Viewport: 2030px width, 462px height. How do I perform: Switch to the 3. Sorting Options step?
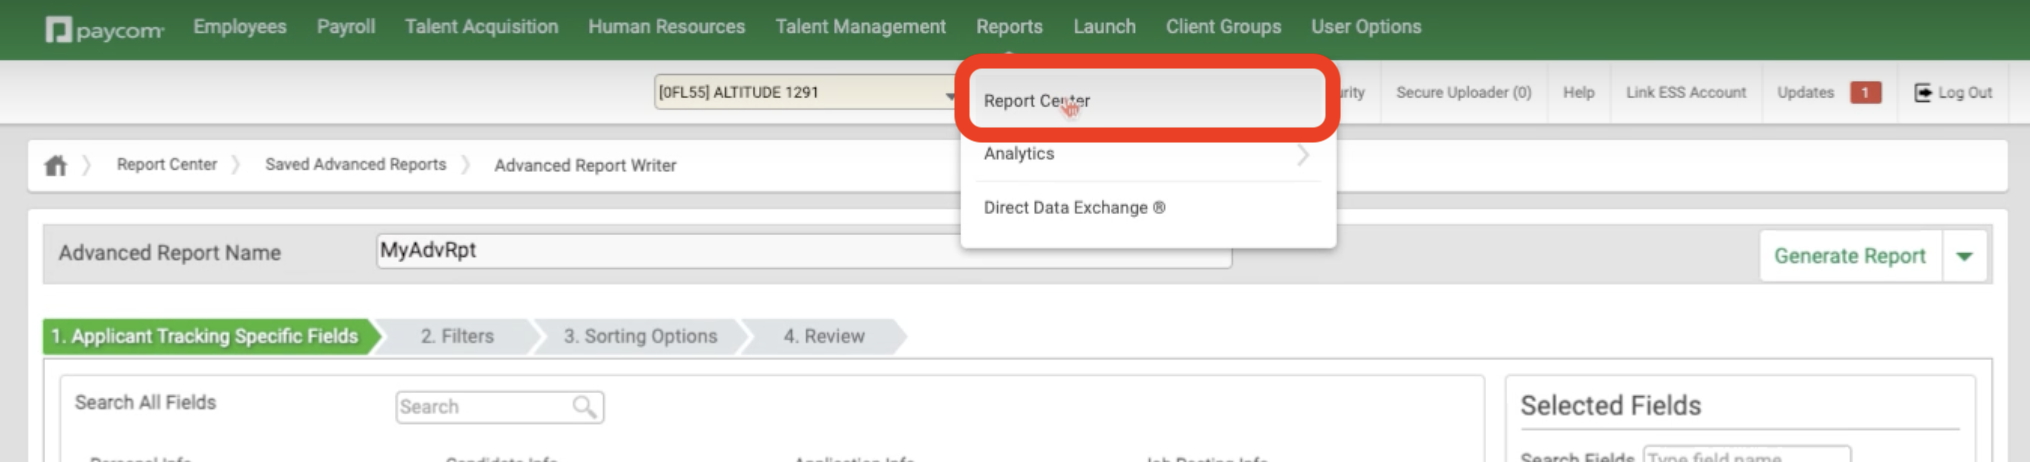click(x=641, y=337)
